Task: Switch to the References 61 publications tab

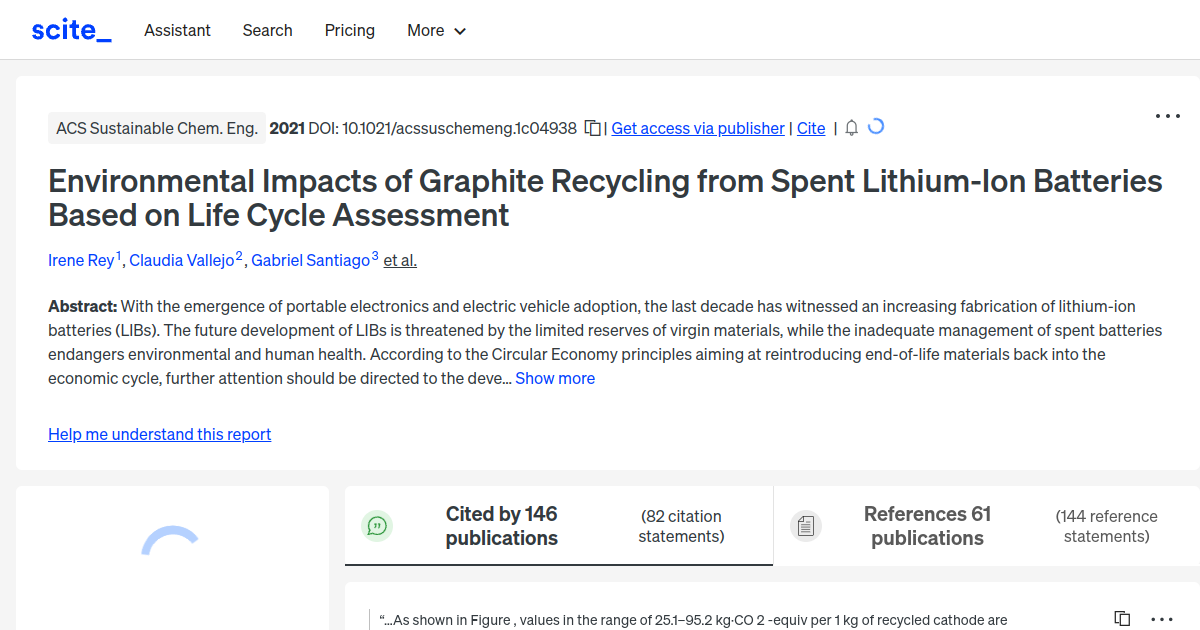Action: (x=927, y=525)
